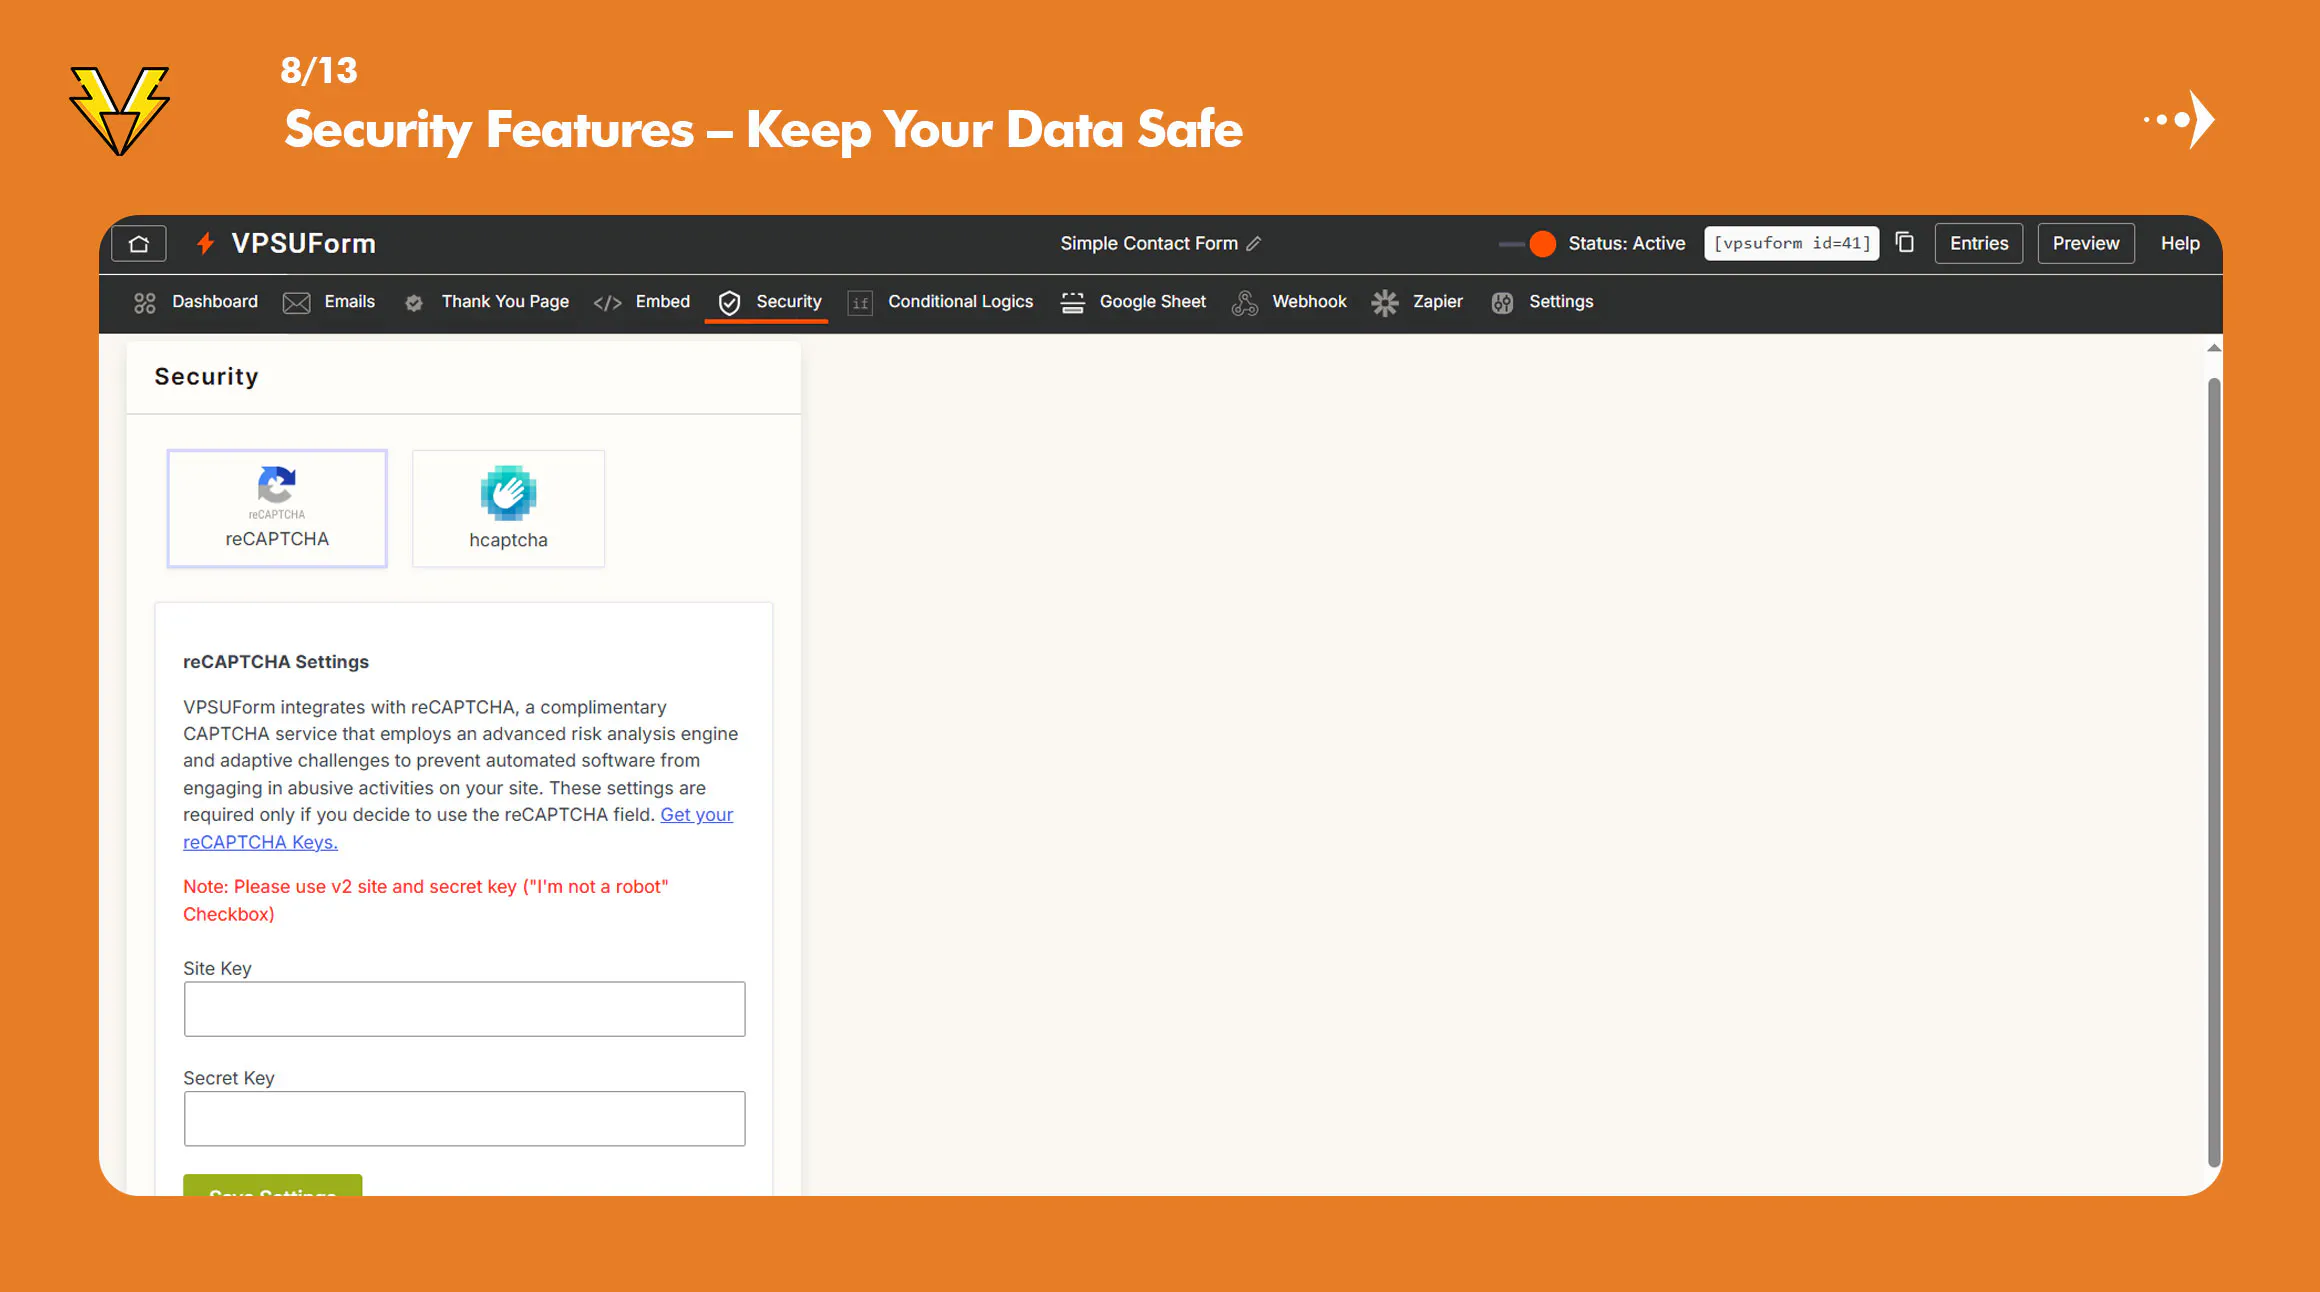2320x1292 pixels.
Task: Select the reCAPTCHA provider card
Action: click(277, 509)
